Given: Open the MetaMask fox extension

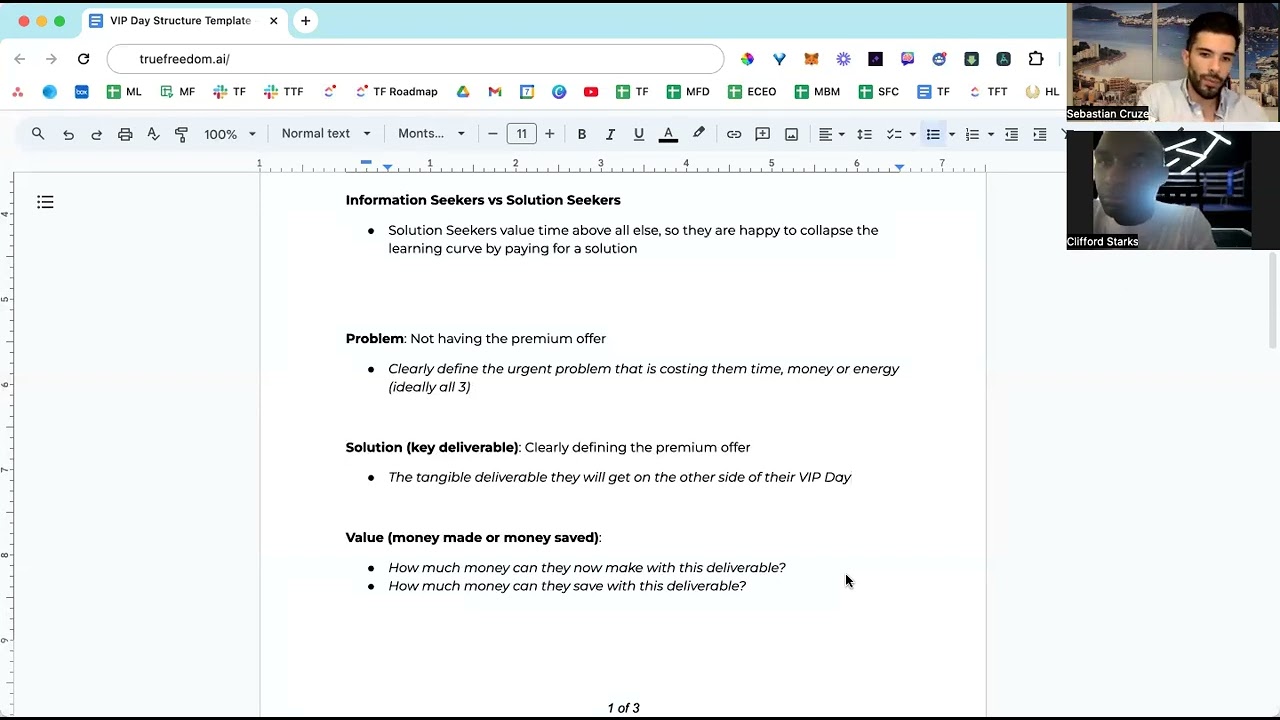Looking at the screenshot, I should [x=811, y=59].
